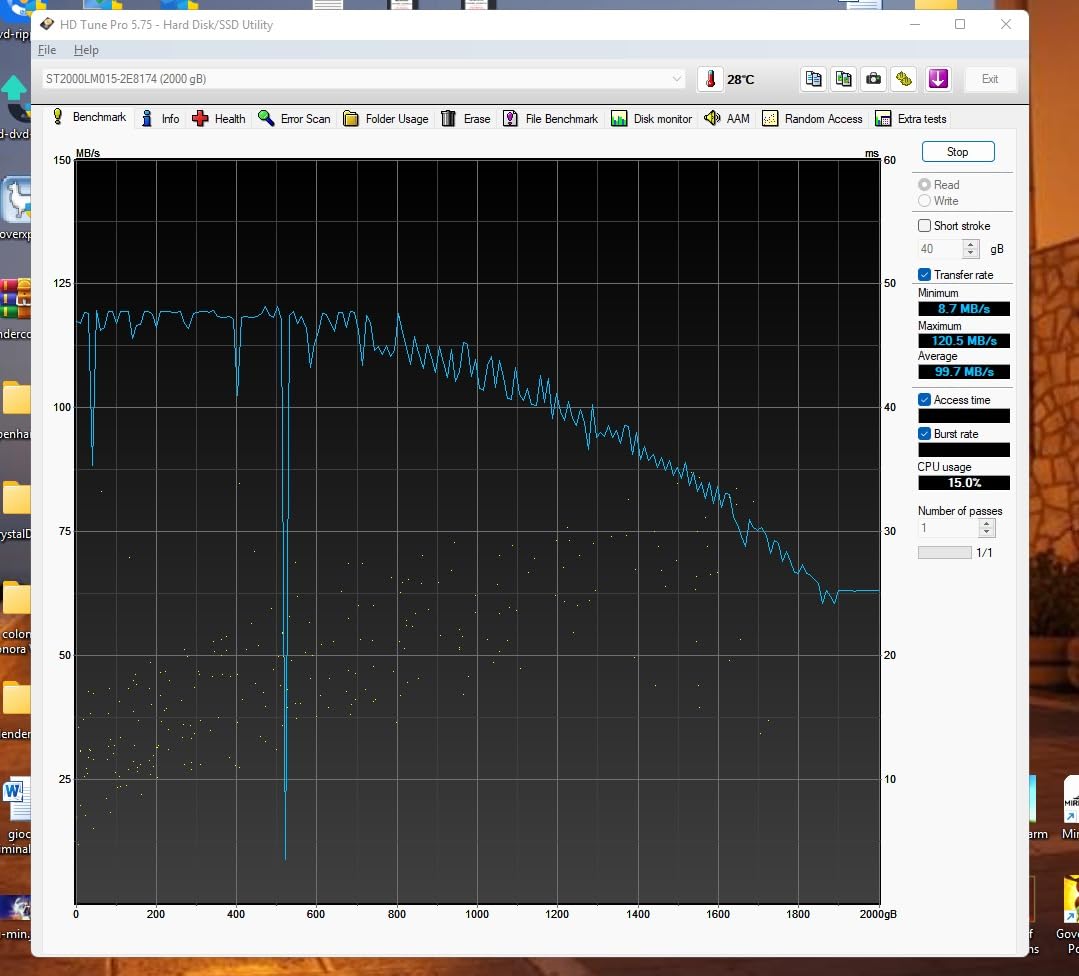This screenshot has height=976, width=1079.
Task: Expand the ST2000LM015 drive selection dropdown
Action: pyautogui.click(x=363, y=79)
